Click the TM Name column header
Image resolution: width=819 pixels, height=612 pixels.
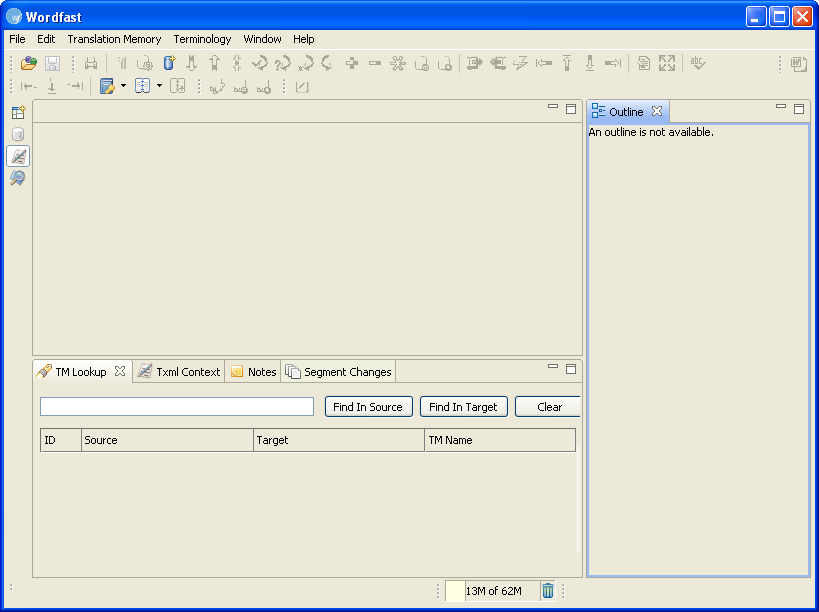pyautogui.click(x=500, y=440)
